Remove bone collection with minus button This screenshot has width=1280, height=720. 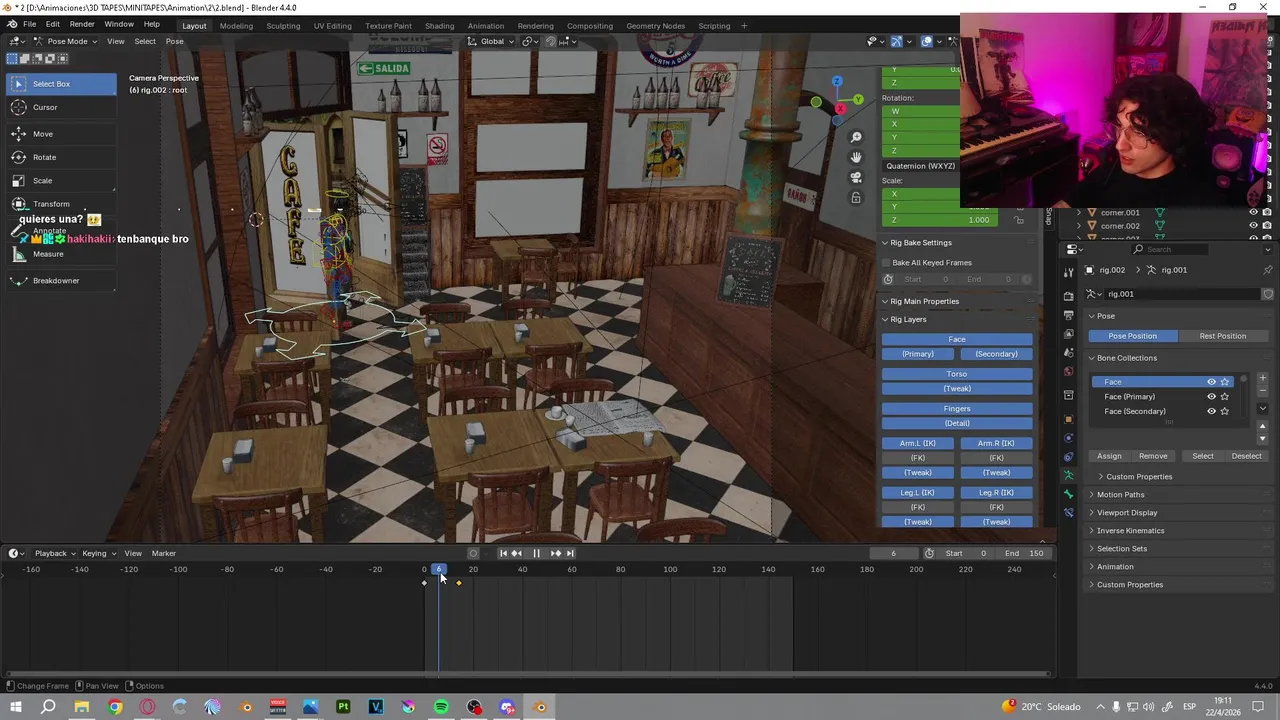pyautogui.click(x=1262, y=391)
